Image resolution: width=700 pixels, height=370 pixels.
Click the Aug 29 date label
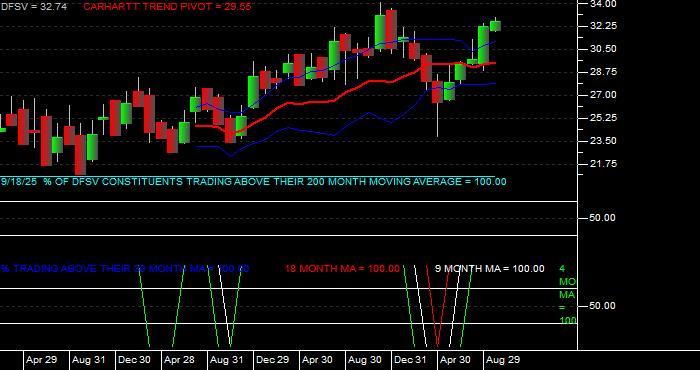[x=503, y=360]
